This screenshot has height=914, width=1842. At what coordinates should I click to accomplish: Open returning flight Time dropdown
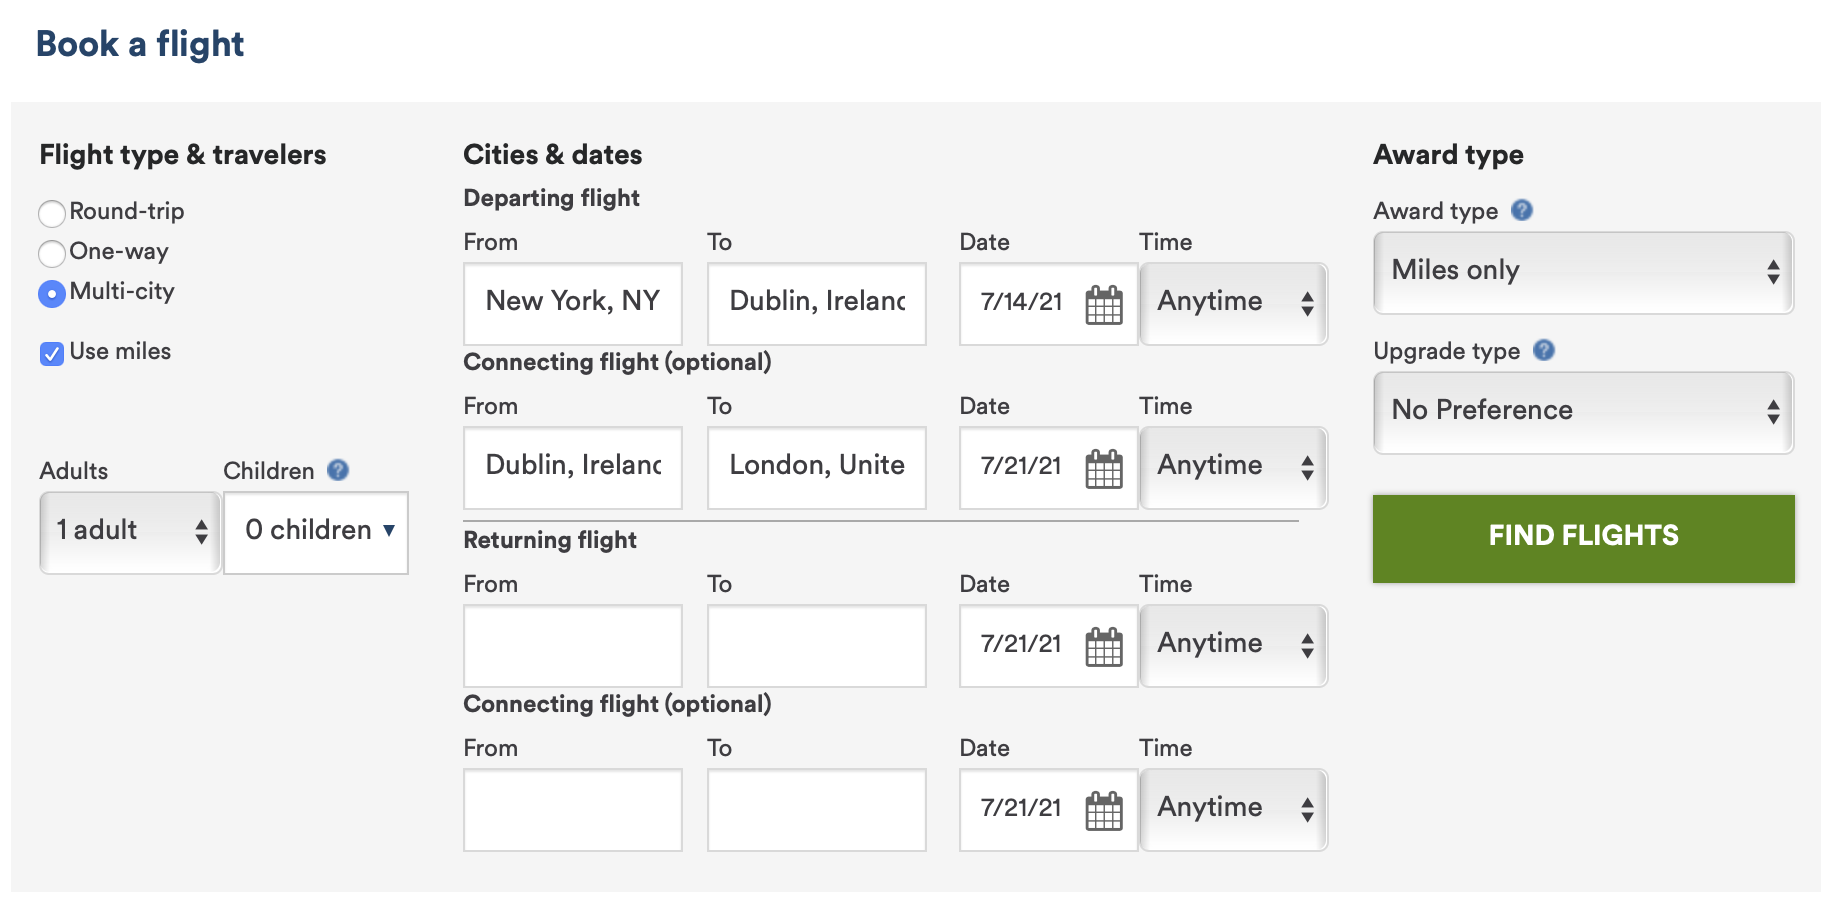coord(1234,646)
